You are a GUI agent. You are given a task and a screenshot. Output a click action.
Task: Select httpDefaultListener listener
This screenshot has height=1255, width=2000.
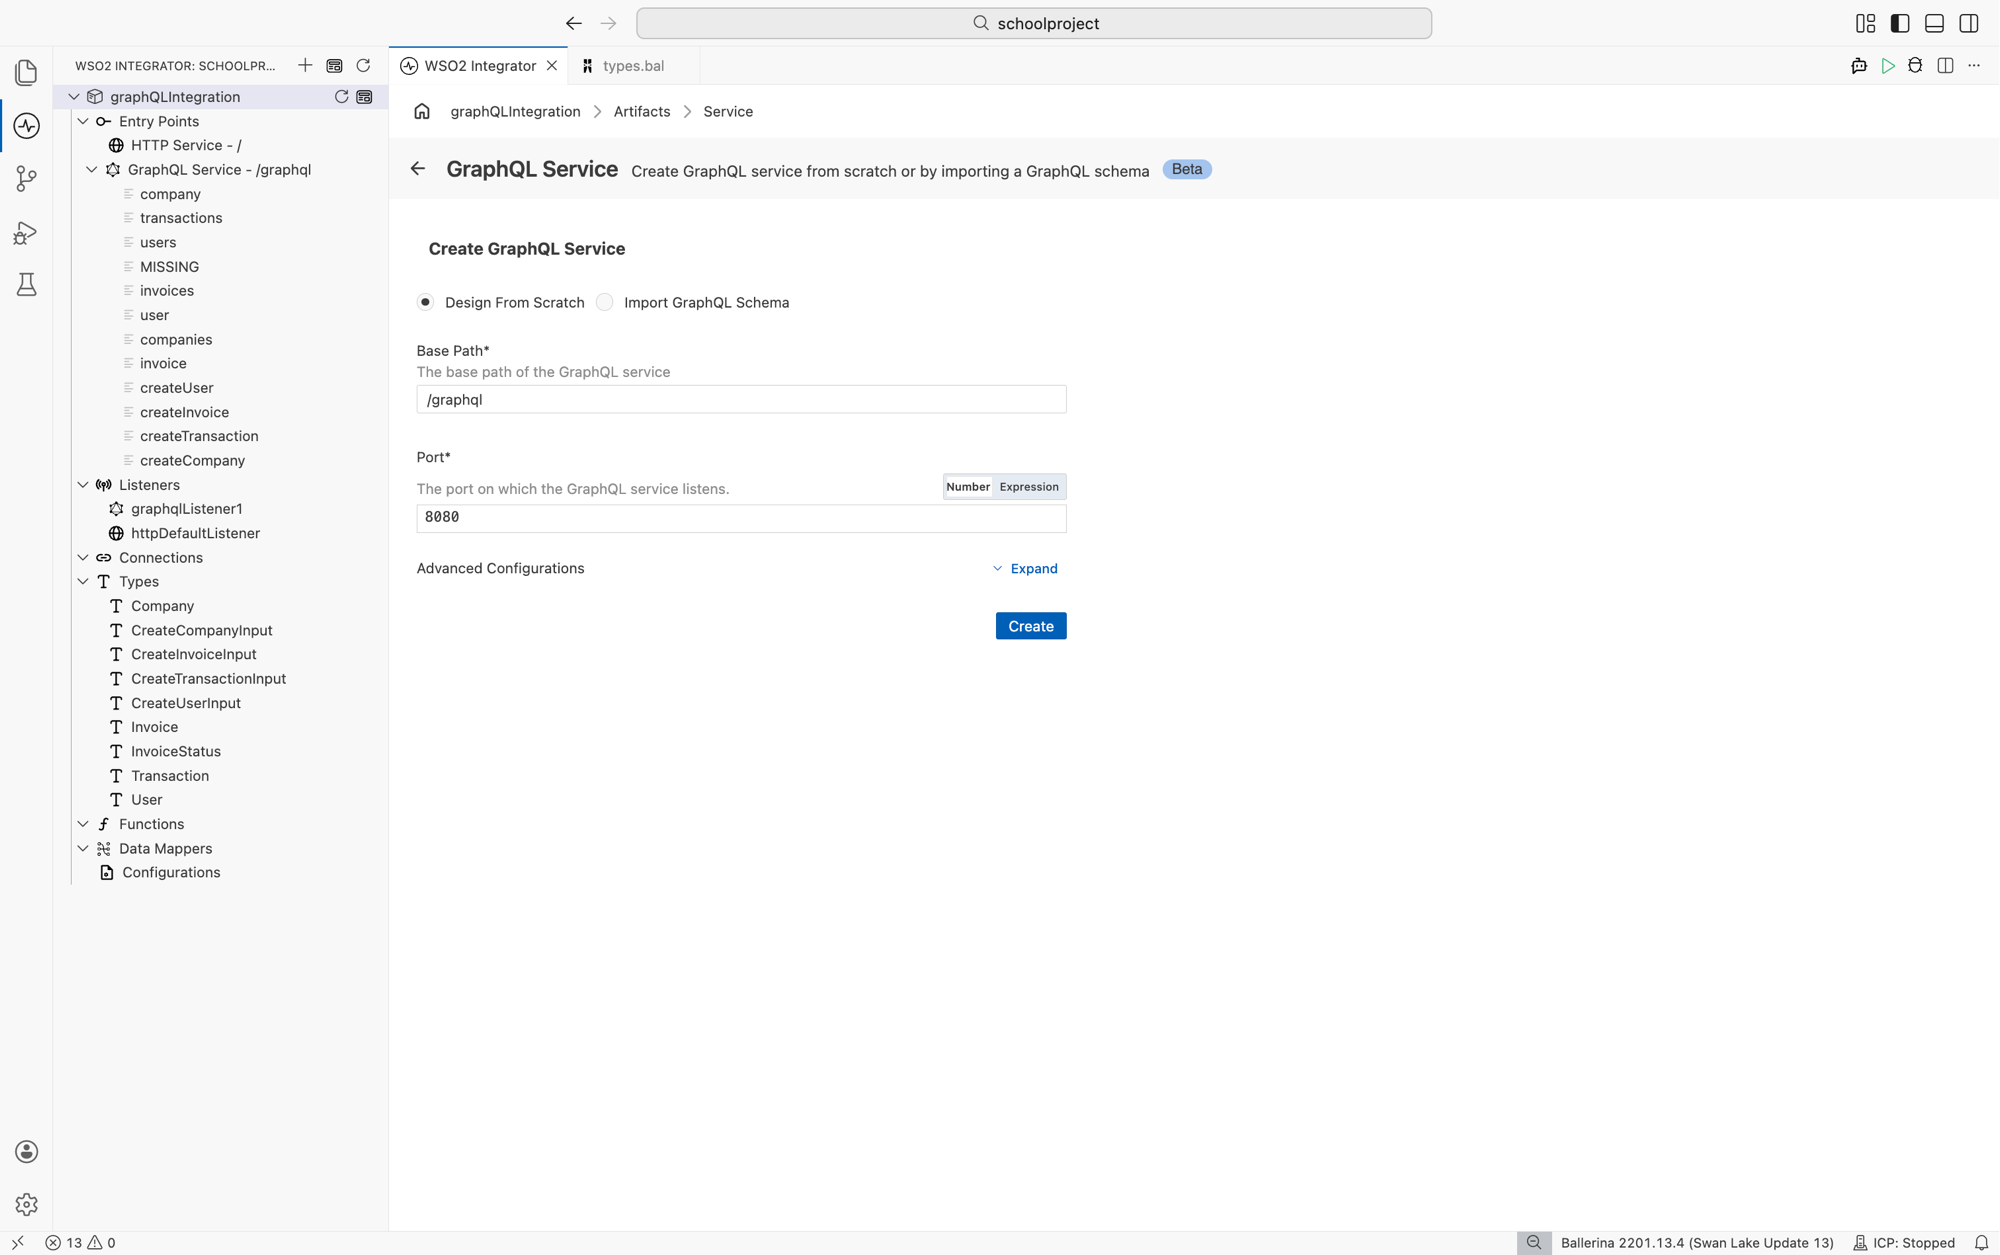point(195,534)
